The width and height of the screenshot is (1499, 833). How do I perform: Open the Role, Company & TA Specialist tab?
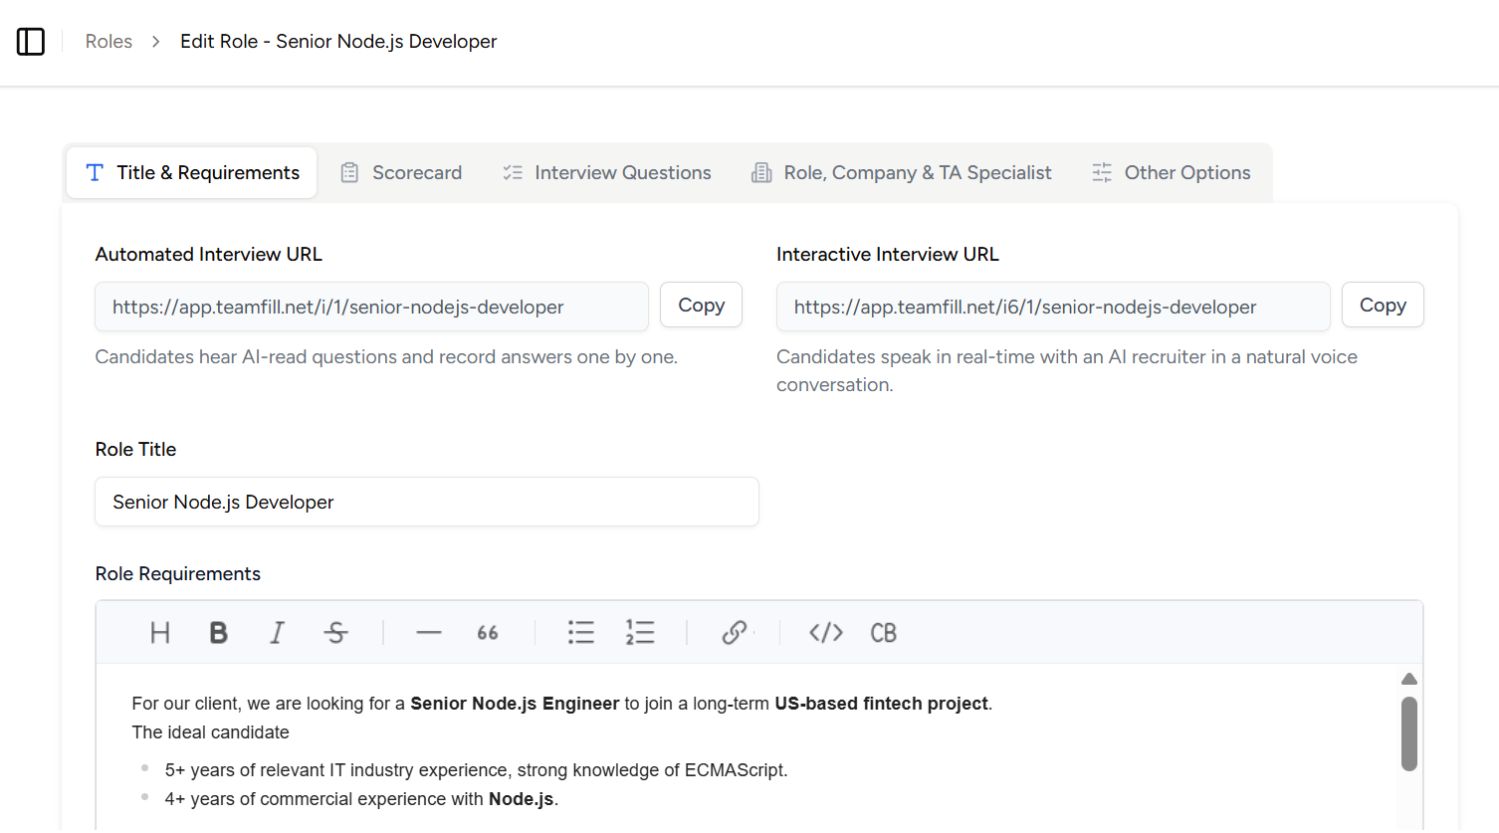(899, 172)
